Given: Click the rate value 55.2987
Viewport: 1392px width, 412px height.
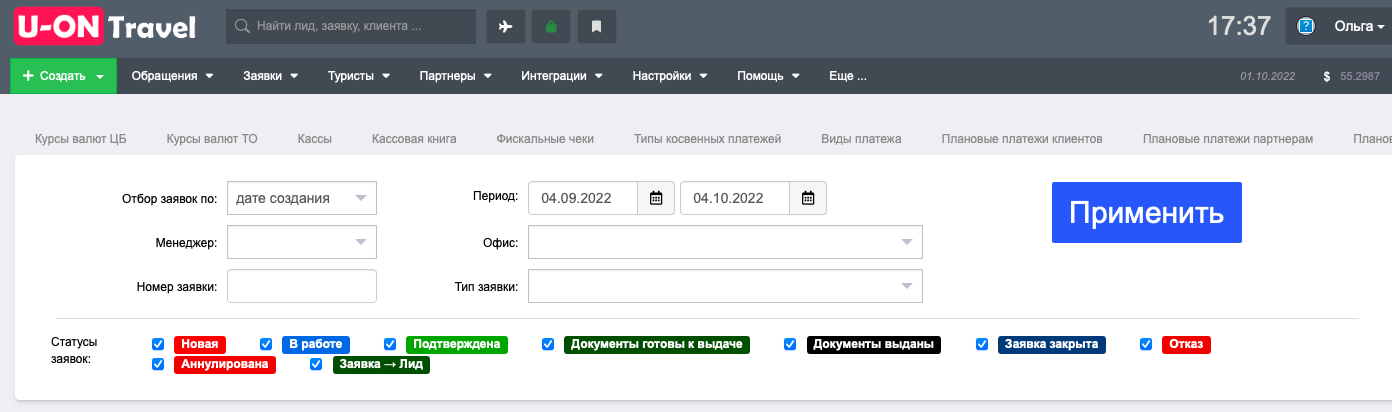Looking at the screenshot, I should [1360, 76].
